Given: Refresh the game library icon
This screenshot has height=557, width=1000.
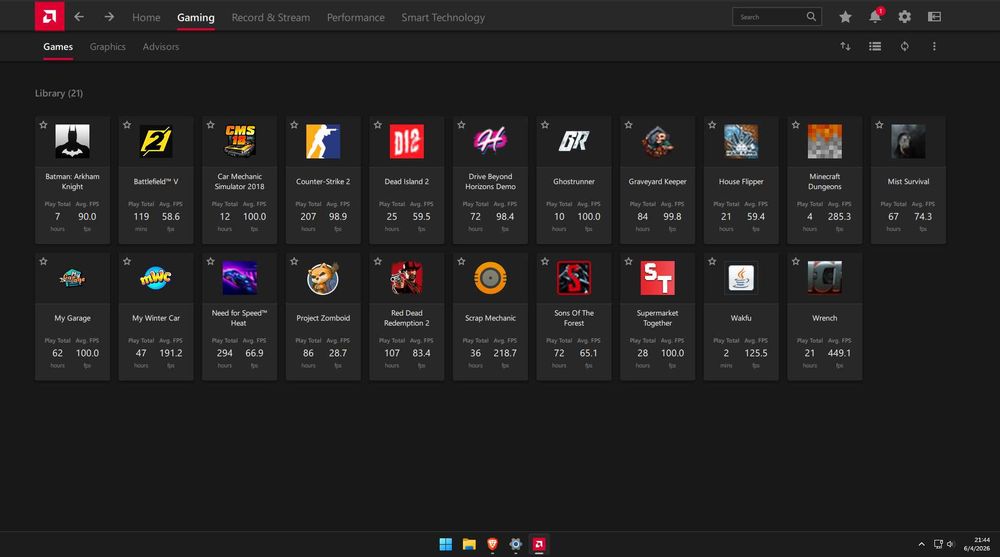Looking at the screenshot, I should point(904,47).
